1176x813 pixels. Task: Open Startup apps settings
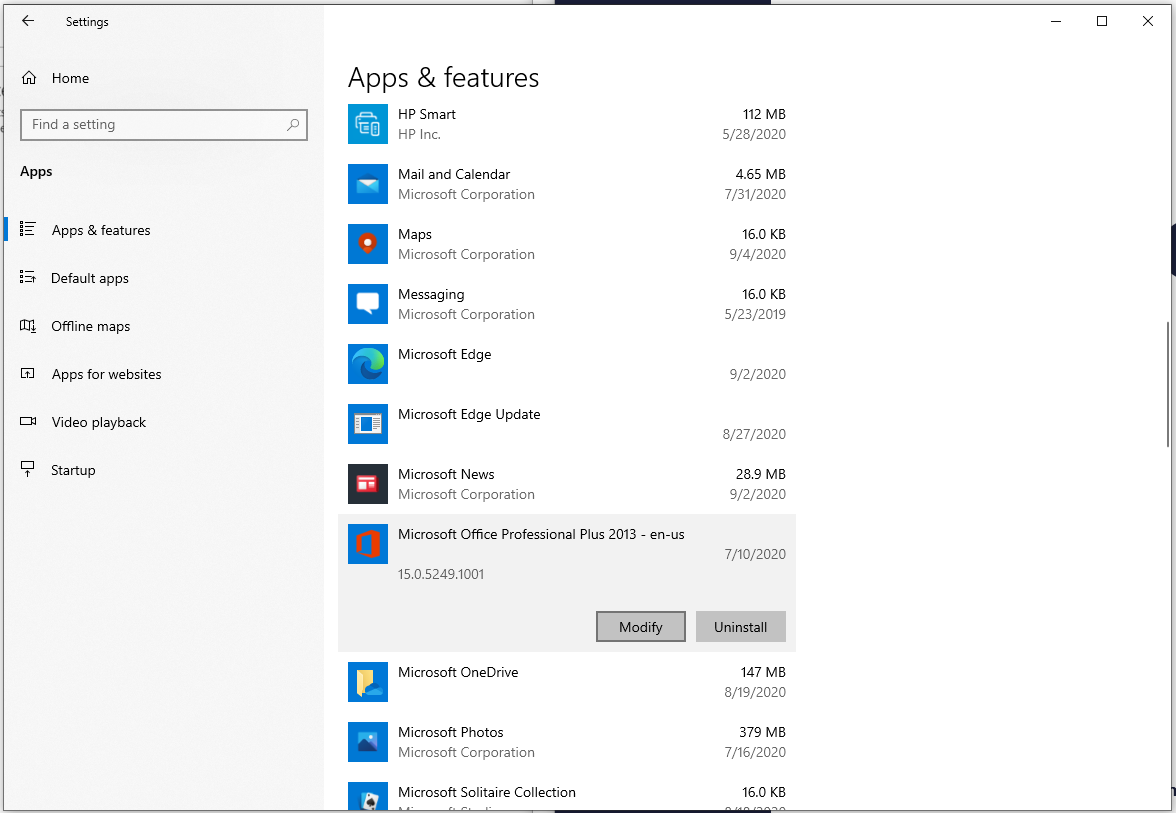pos(74,470)
